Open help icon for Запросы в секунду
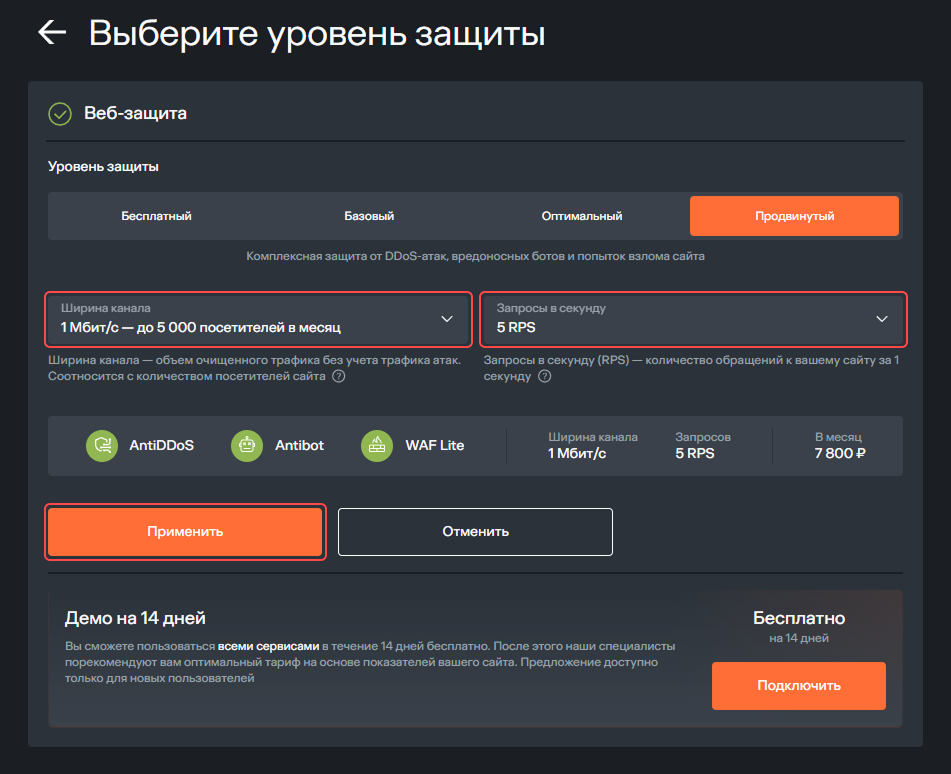This screenshot has width=951, height=774. (x=545, y=377)
